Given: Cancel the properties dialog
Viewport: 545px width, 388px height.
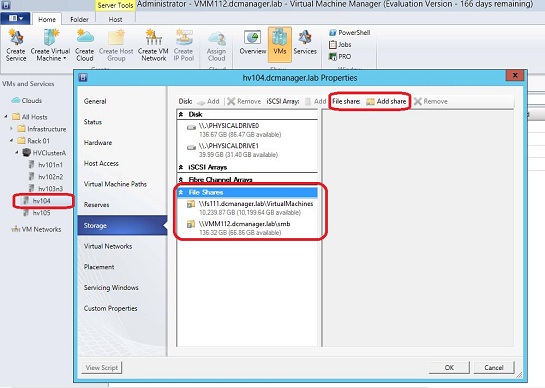Looking at the screenshot, I should tap(494, 367).
